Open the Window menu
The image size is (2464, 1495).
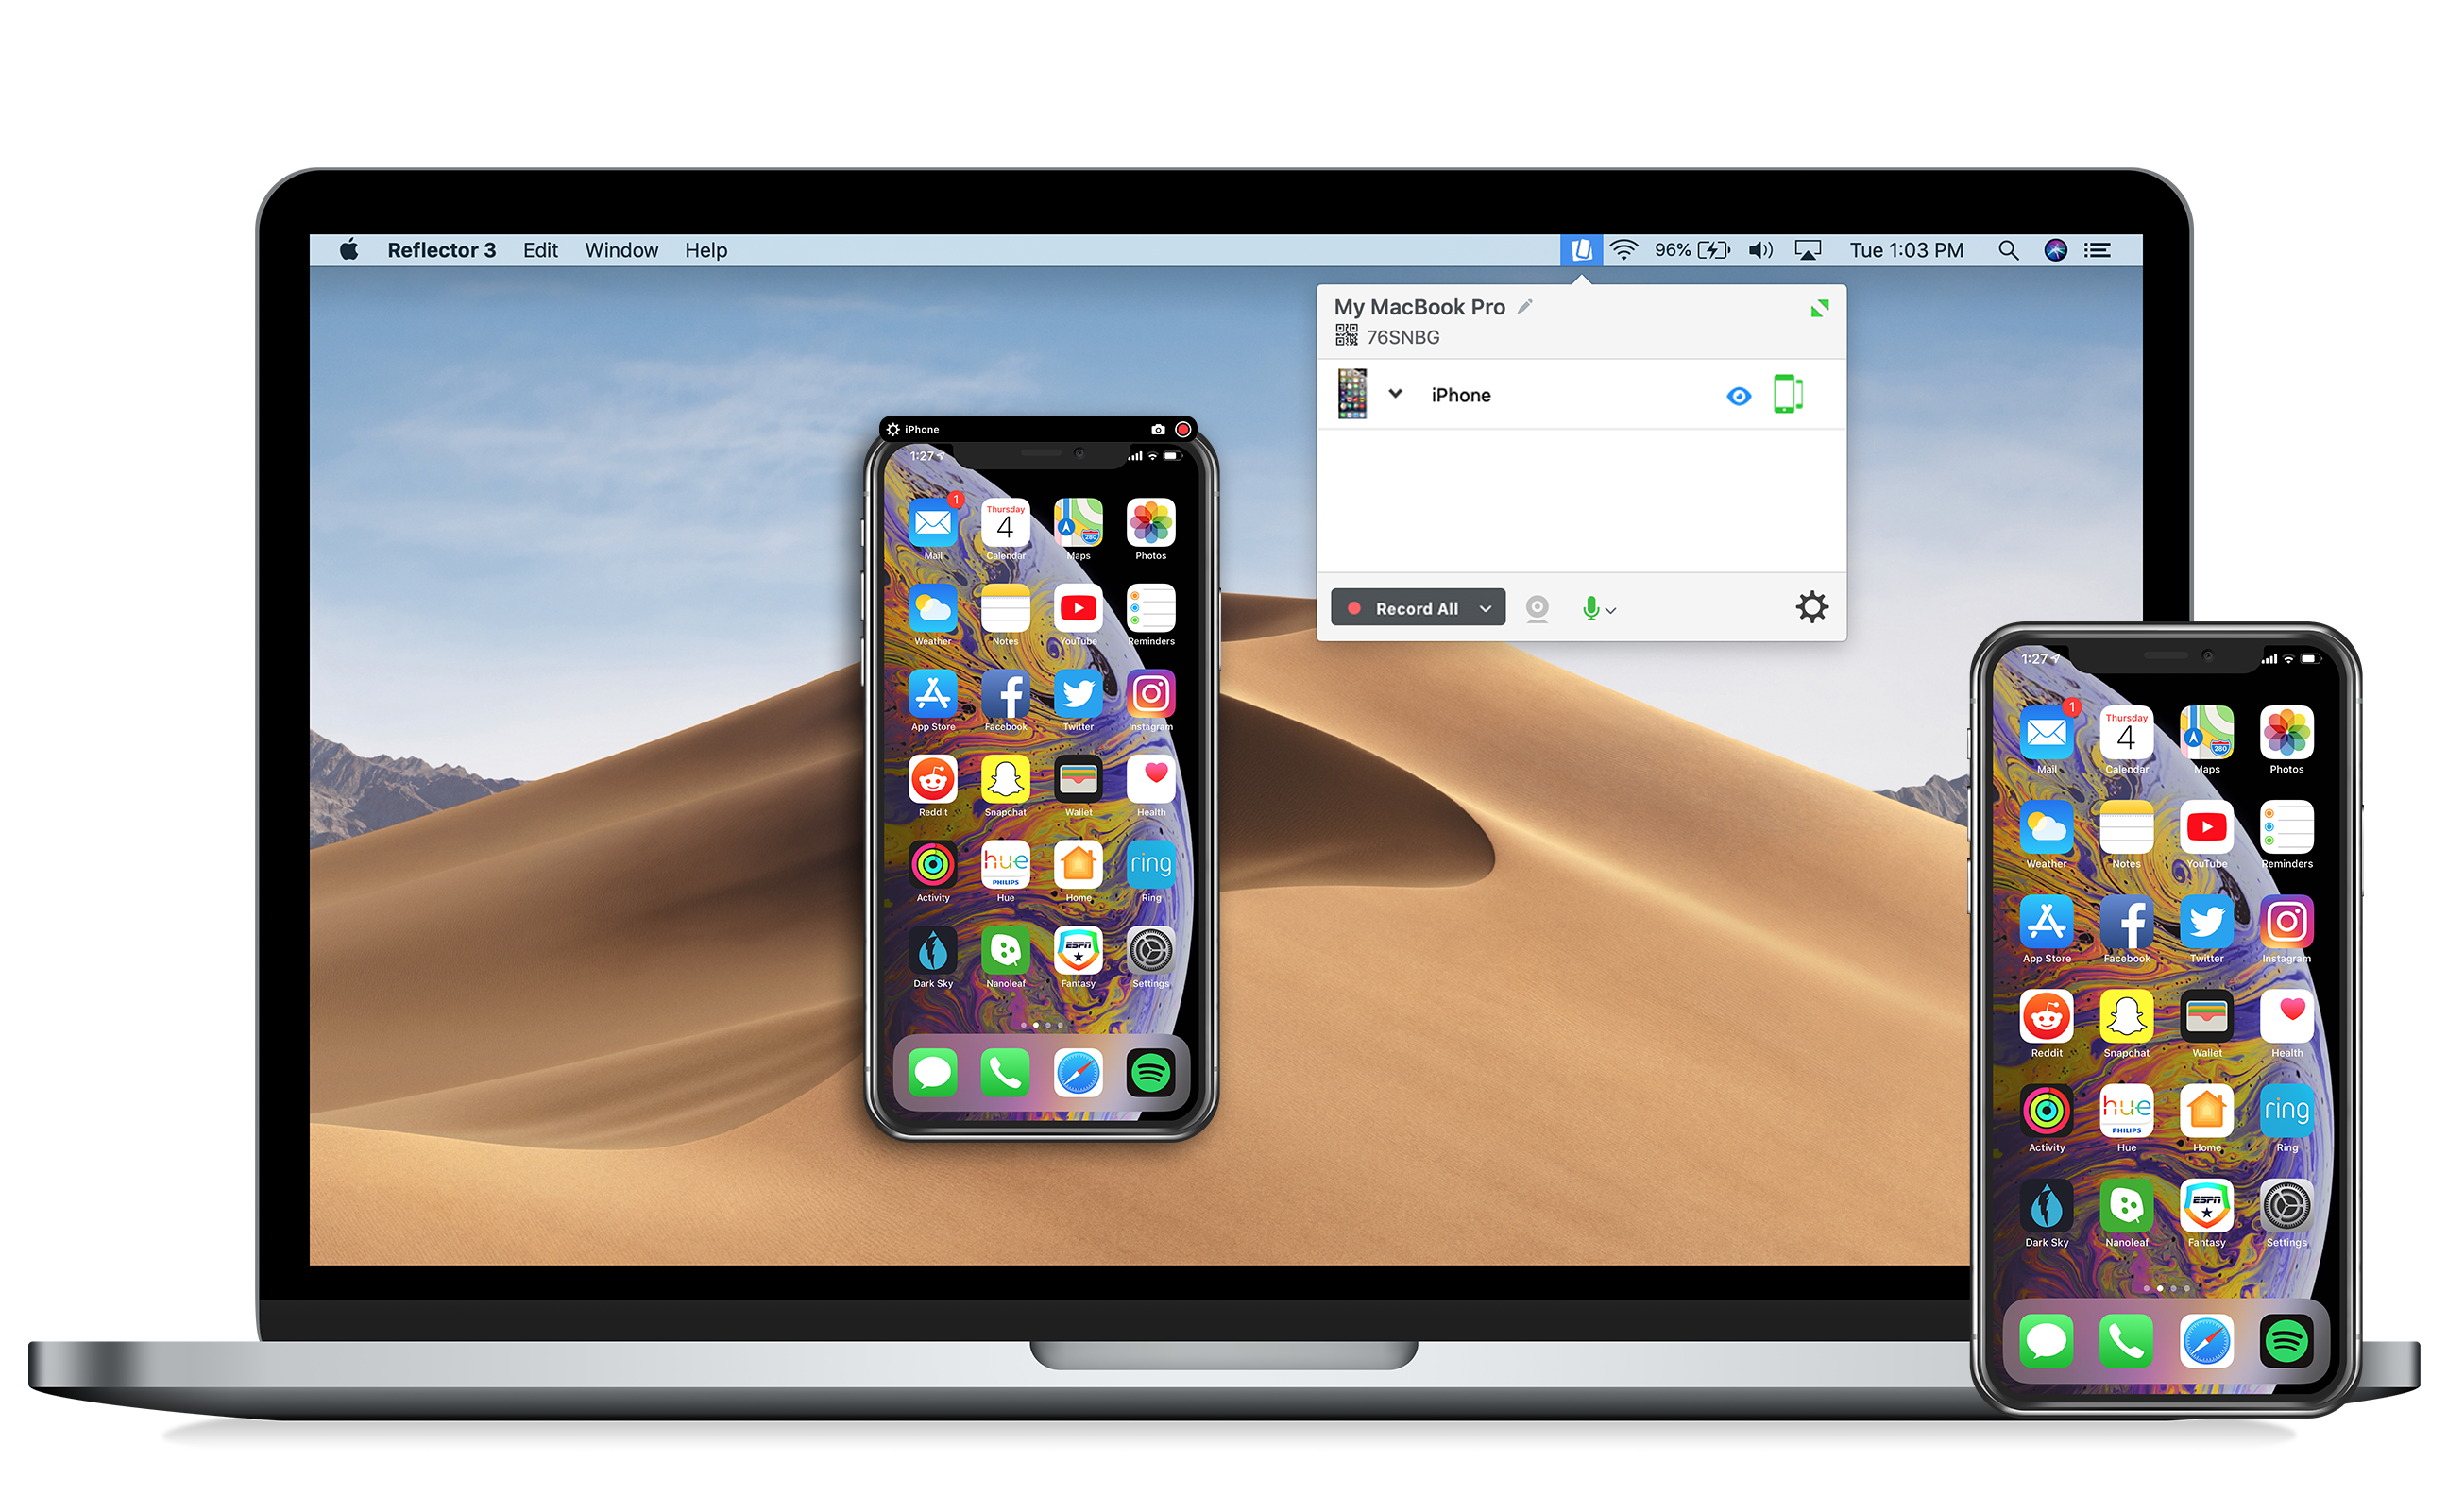(x=623, y=248)
